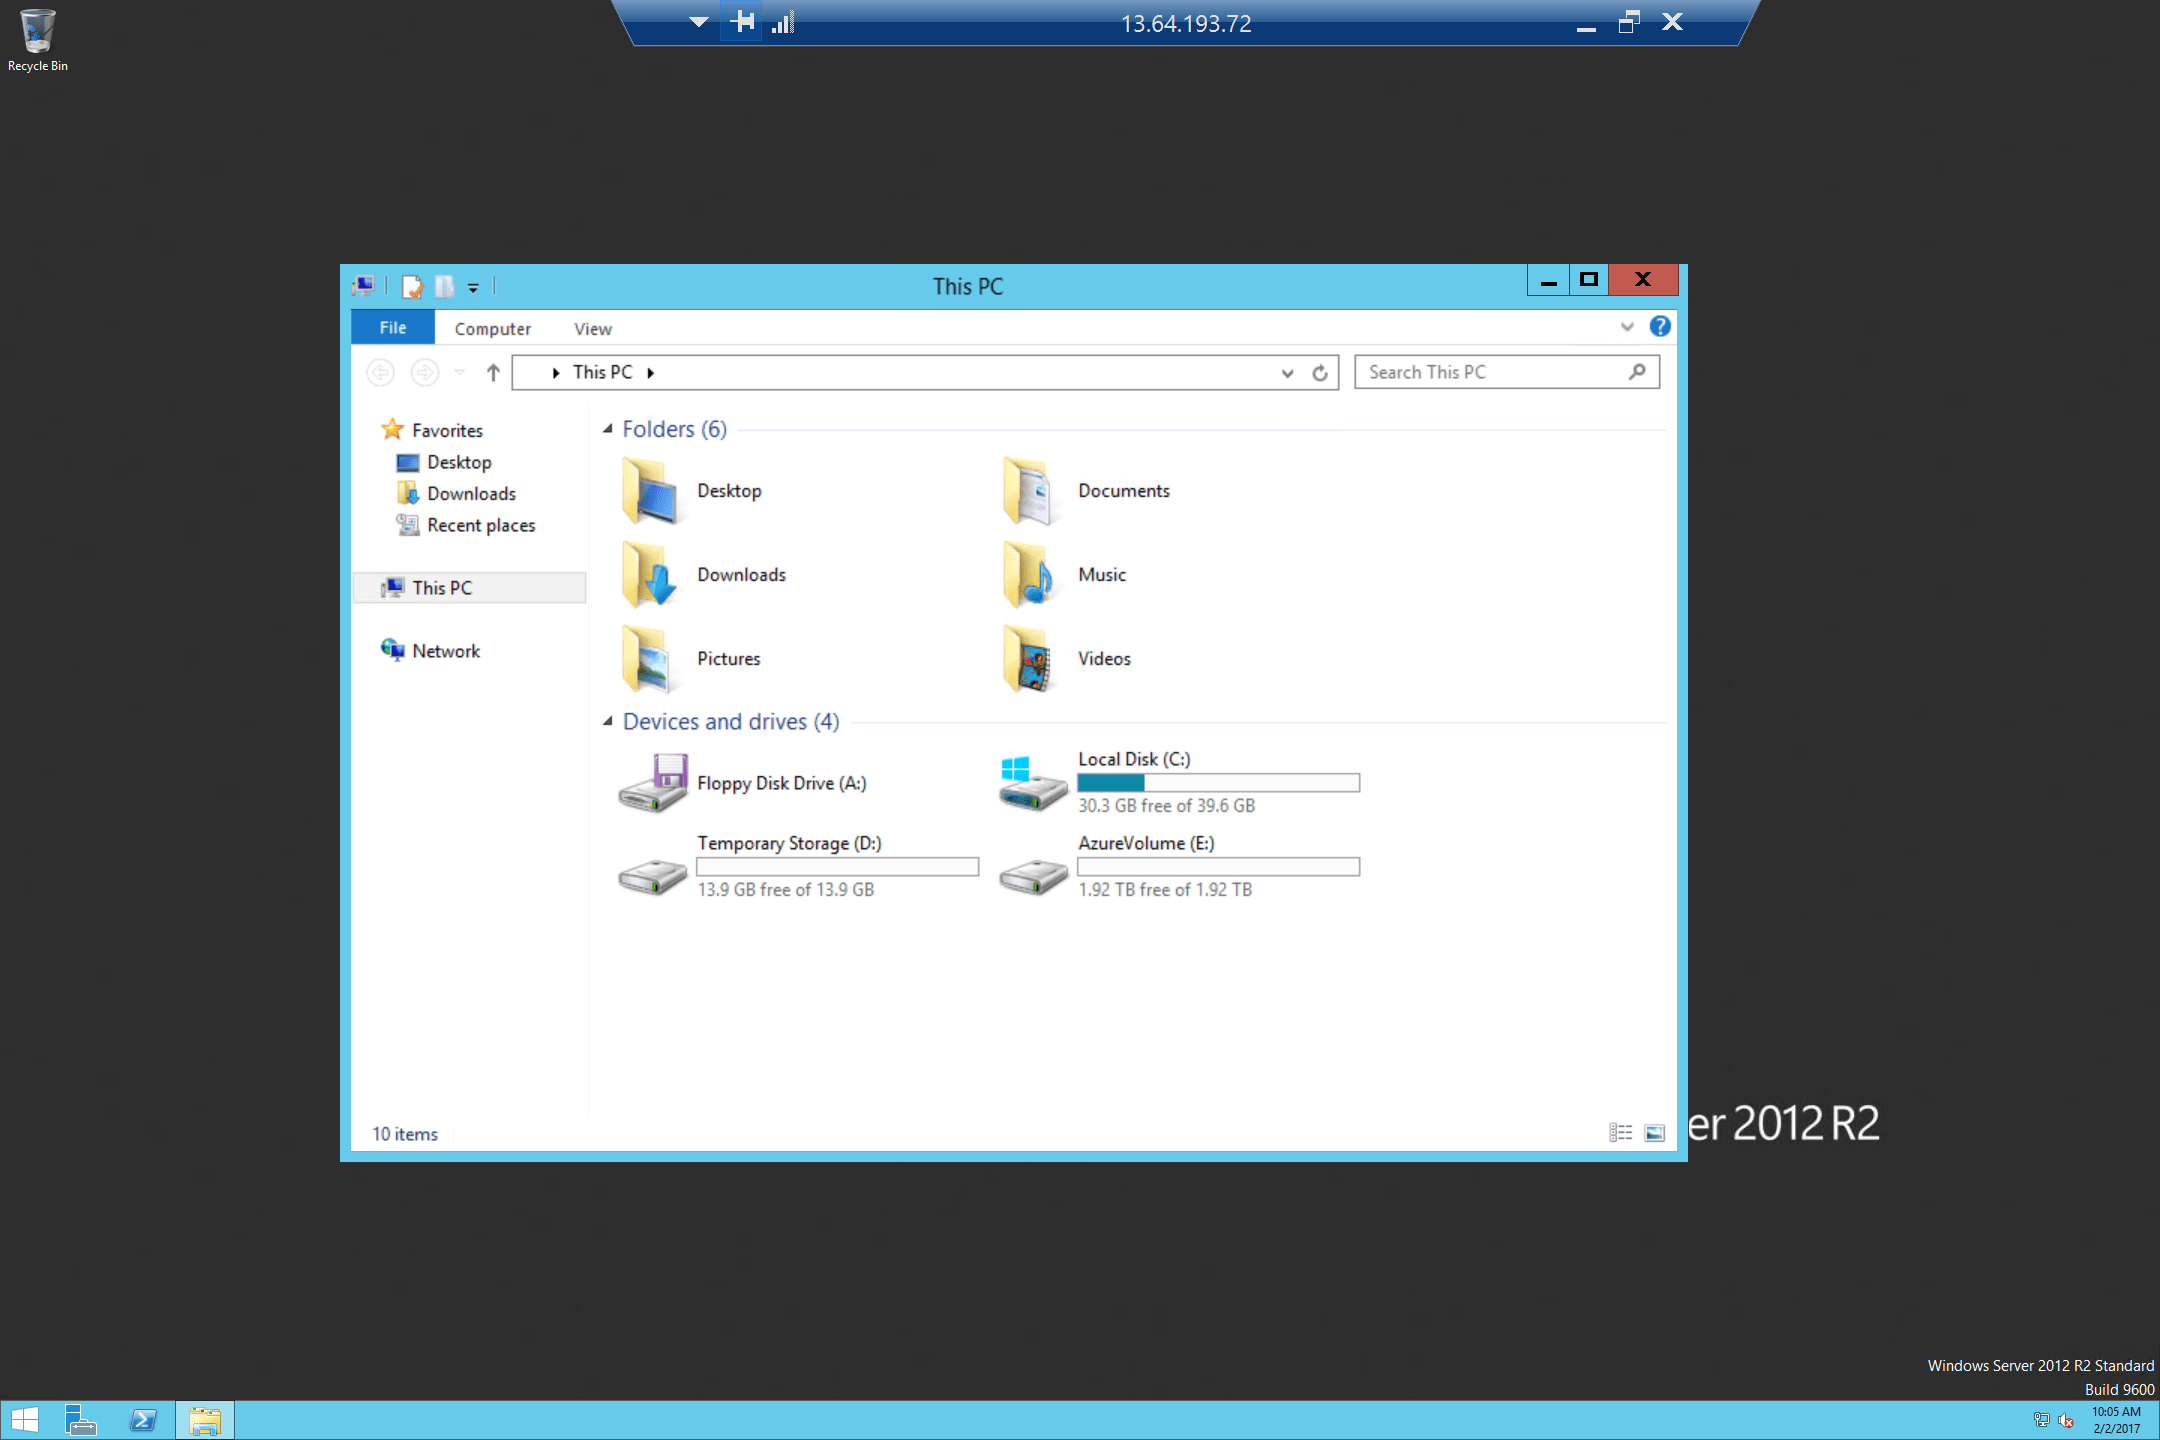Collapse the Folders section
The height and width of the screenshot is (1440, 2160).
point(608,428)
